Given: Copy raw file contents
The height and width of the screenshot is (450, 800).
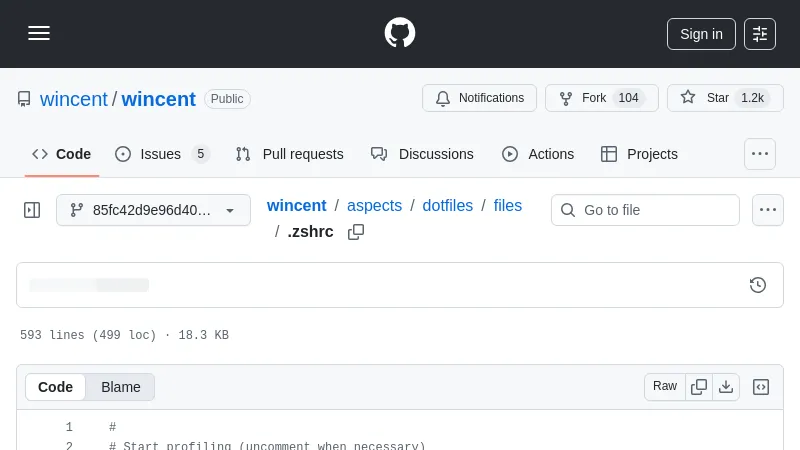Looking at the screenshot, I should (x=699, y=387).
